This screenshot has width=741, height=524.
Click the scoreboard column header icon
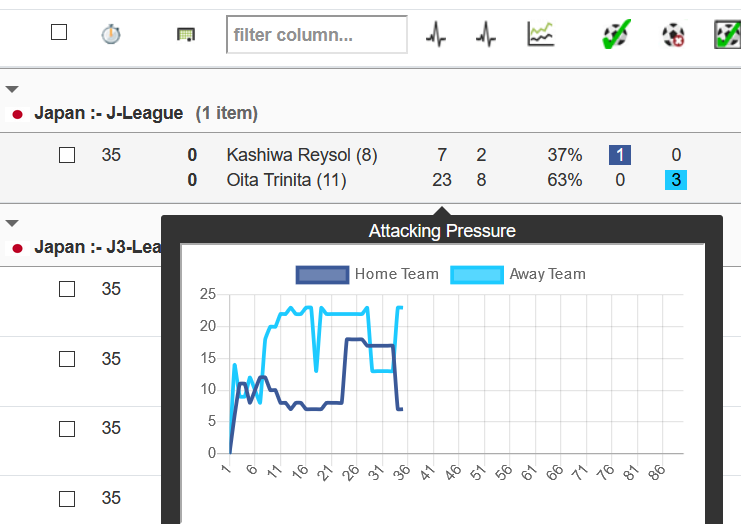click(185, 35)
